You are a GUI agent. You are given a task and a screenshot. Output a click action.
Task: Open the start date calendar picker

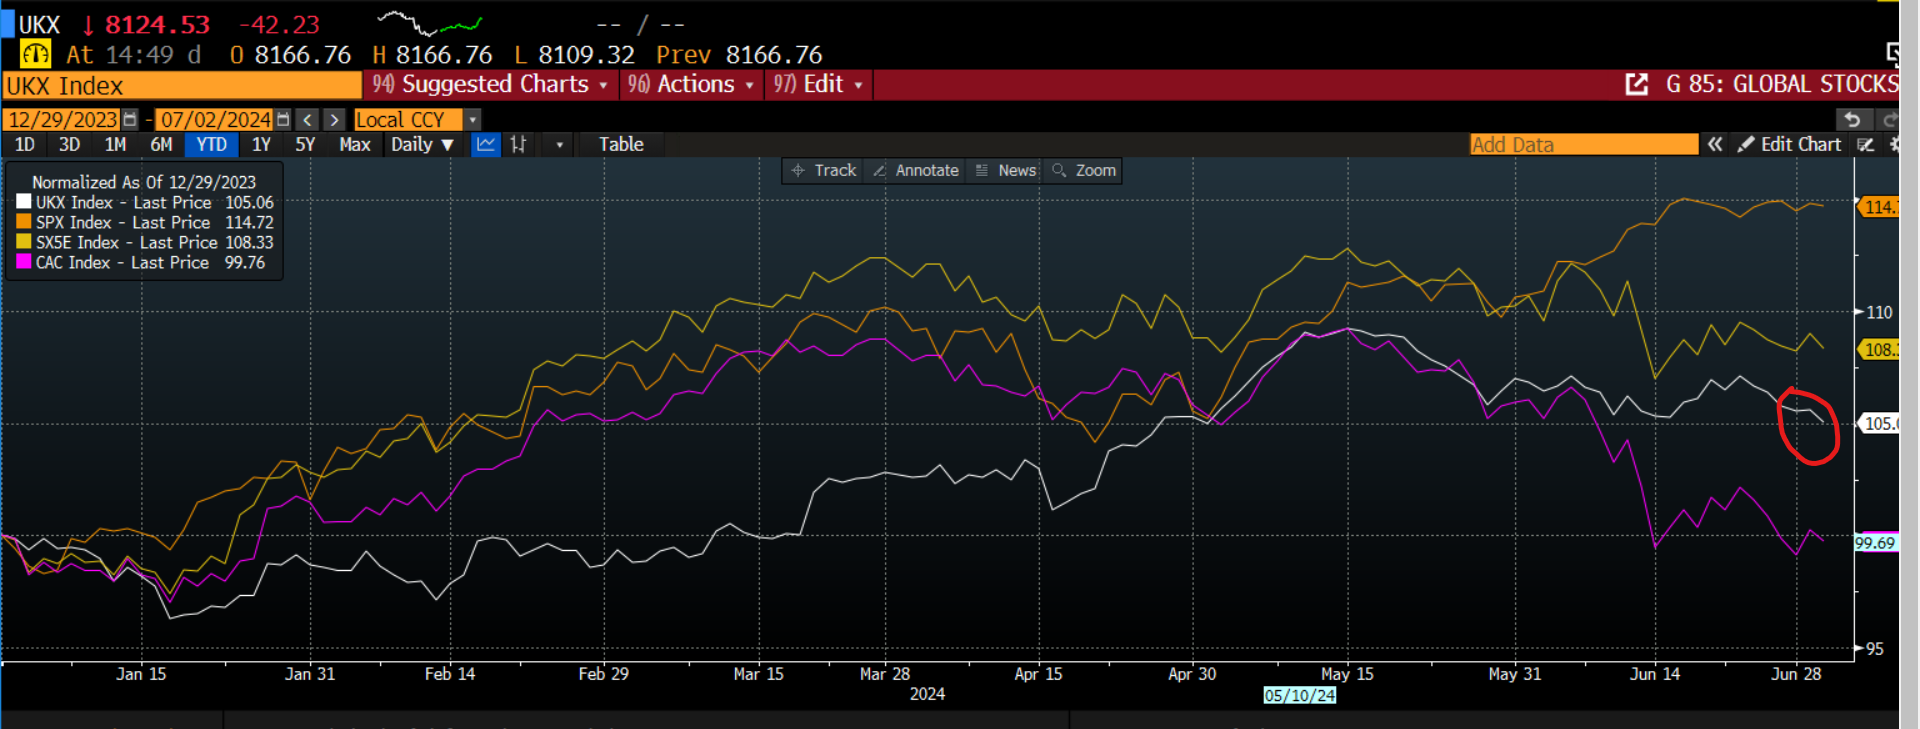pos(129,120)
